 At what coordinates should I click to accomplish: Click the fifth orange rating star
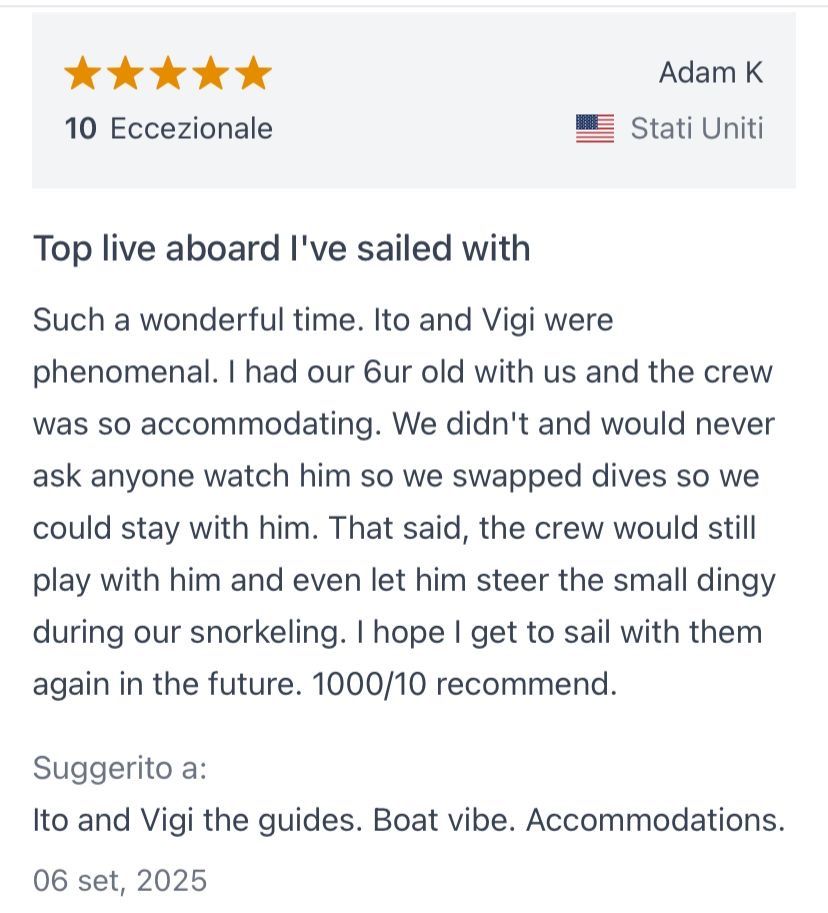tap(253, 73)
